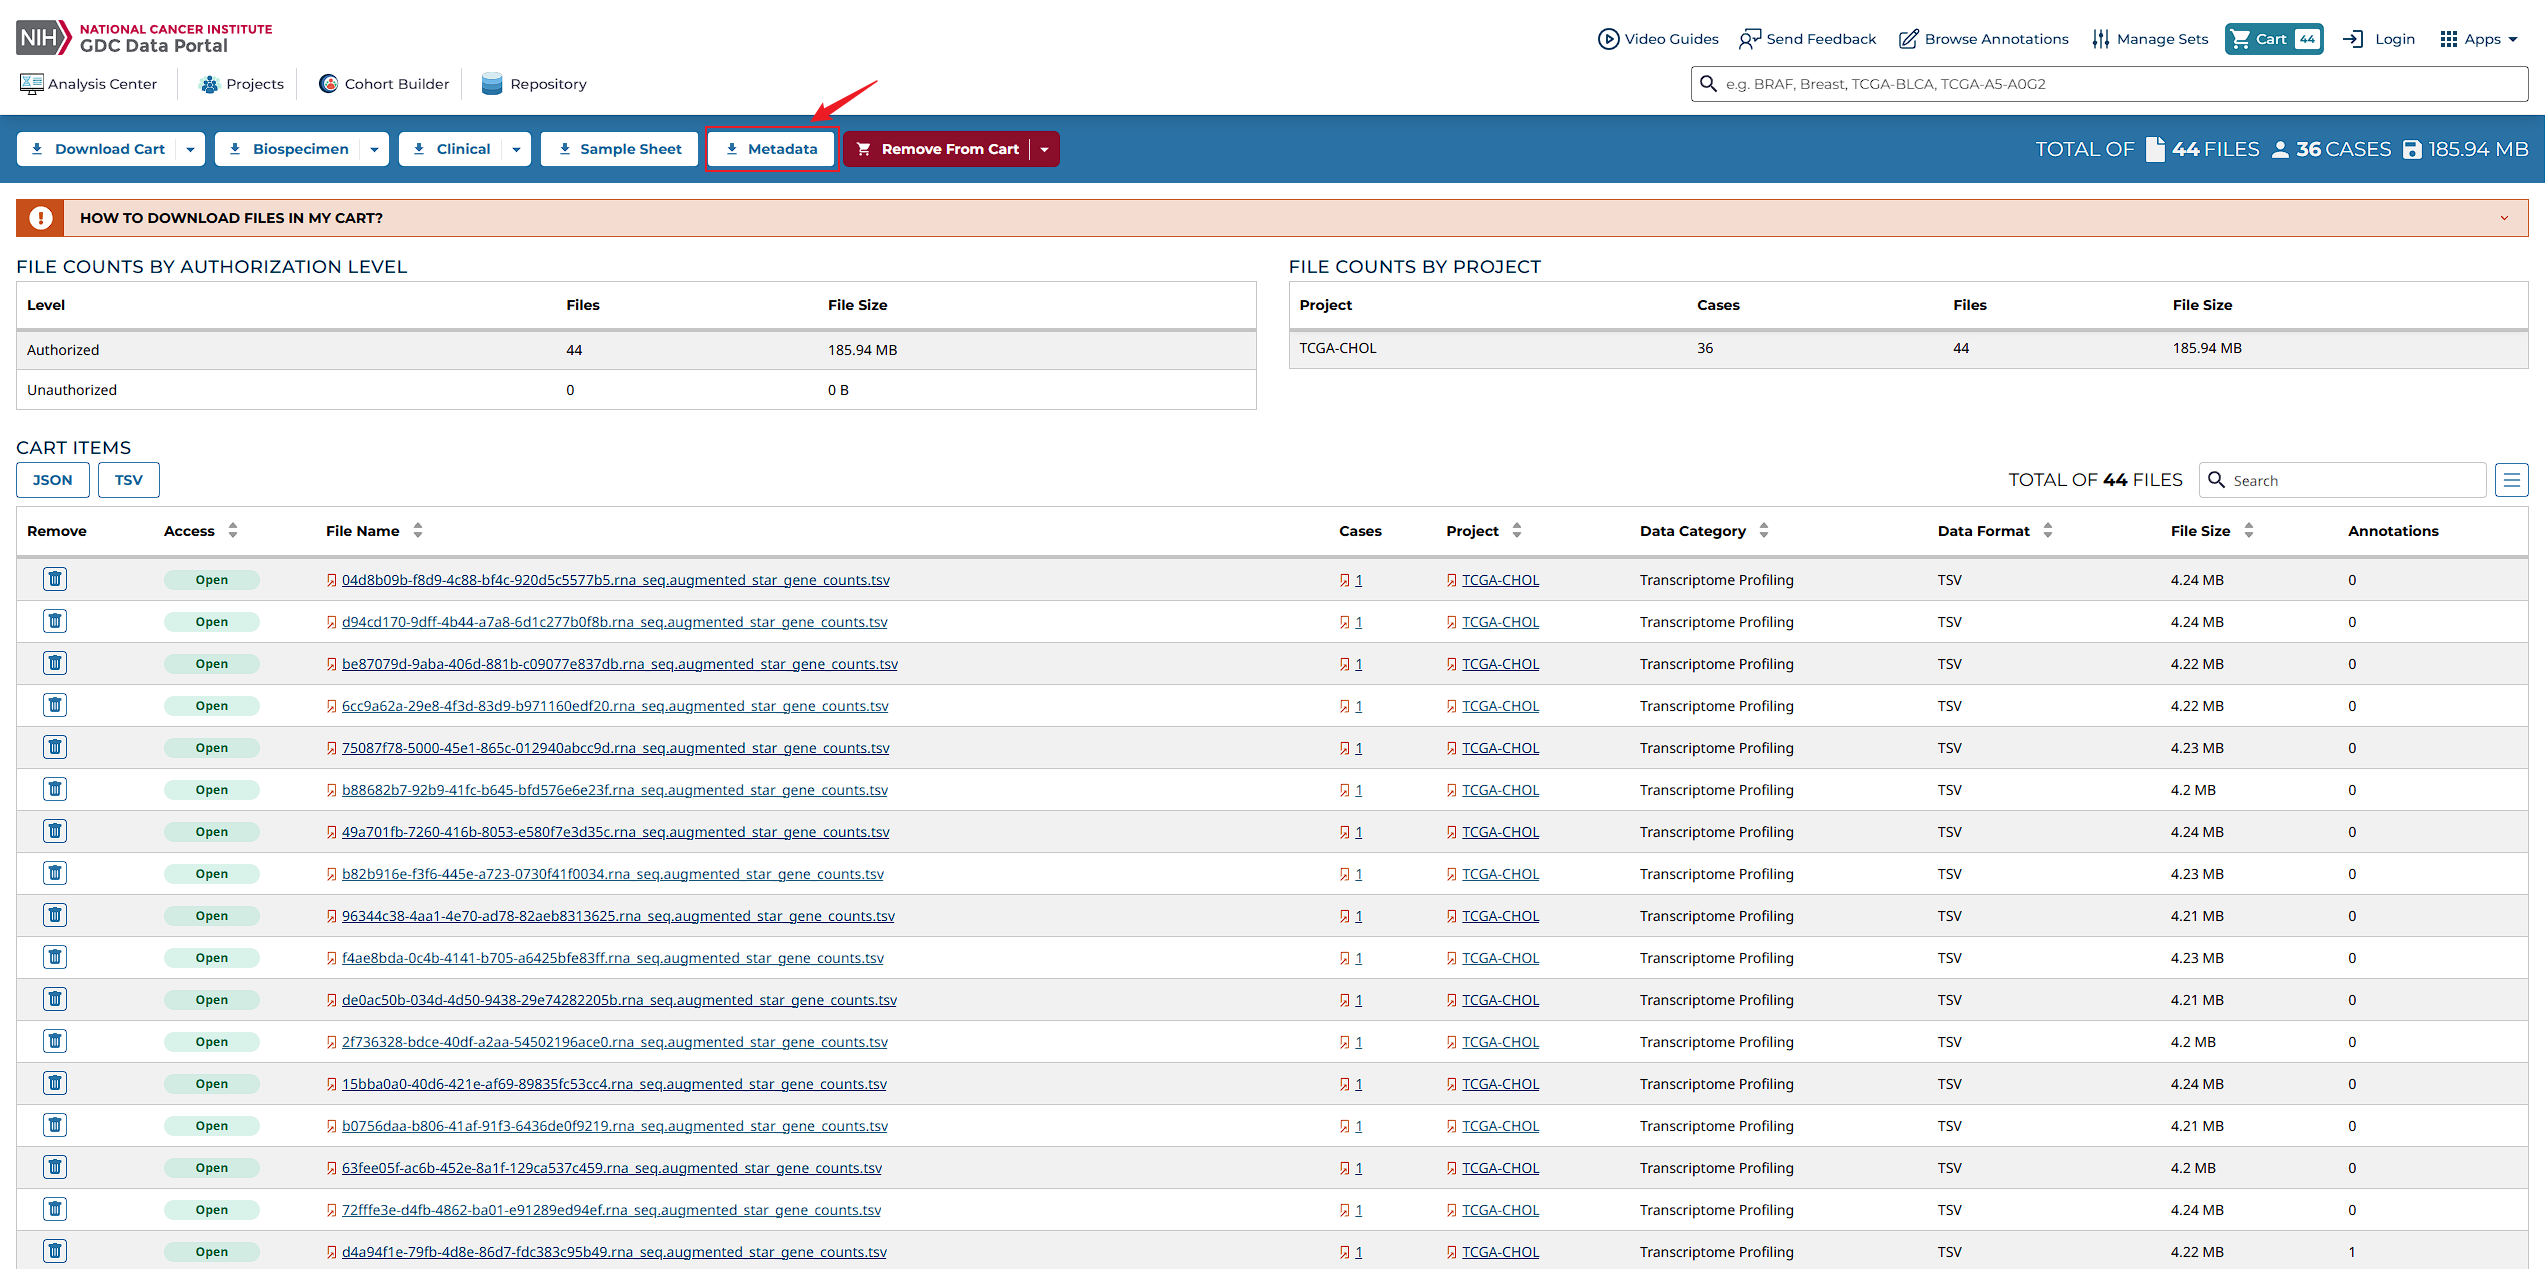Remove file 6cc9a62a via its trash icon

[55, 705]
